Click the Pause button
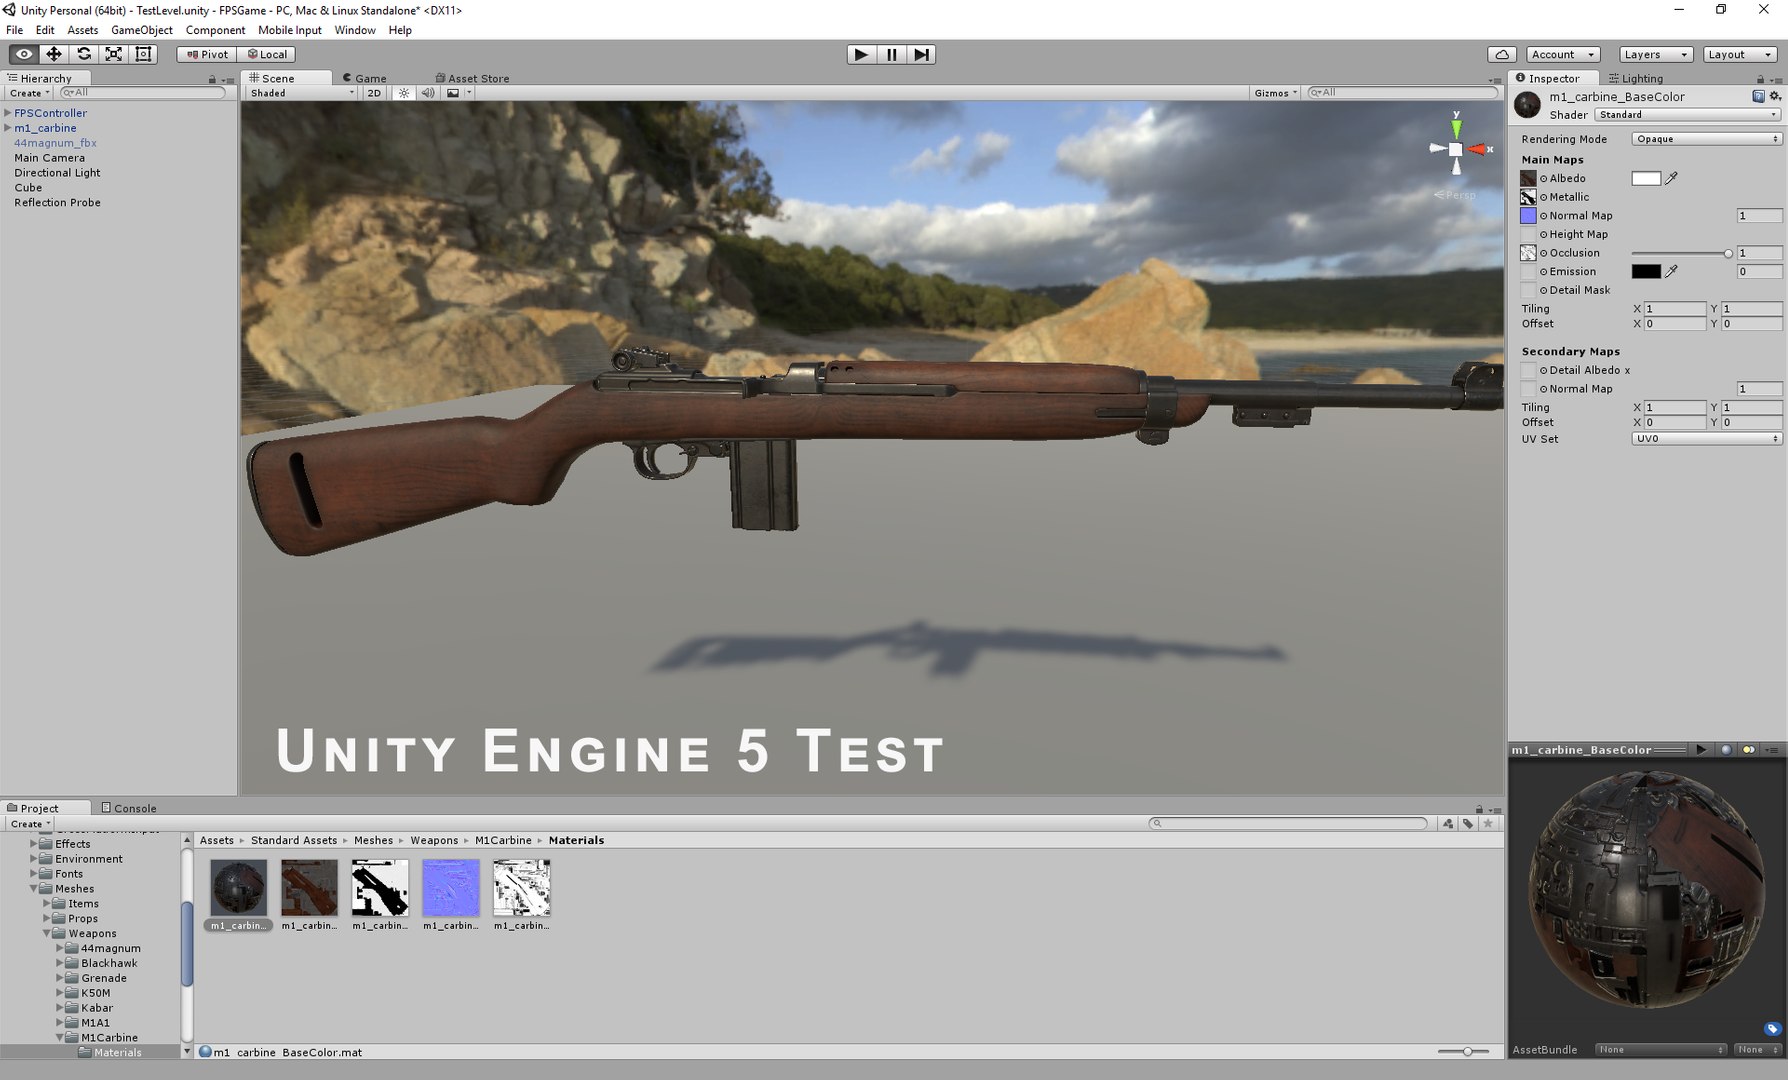The height and width of the screenshot is (1080, 1788). [x=891, y=54]
